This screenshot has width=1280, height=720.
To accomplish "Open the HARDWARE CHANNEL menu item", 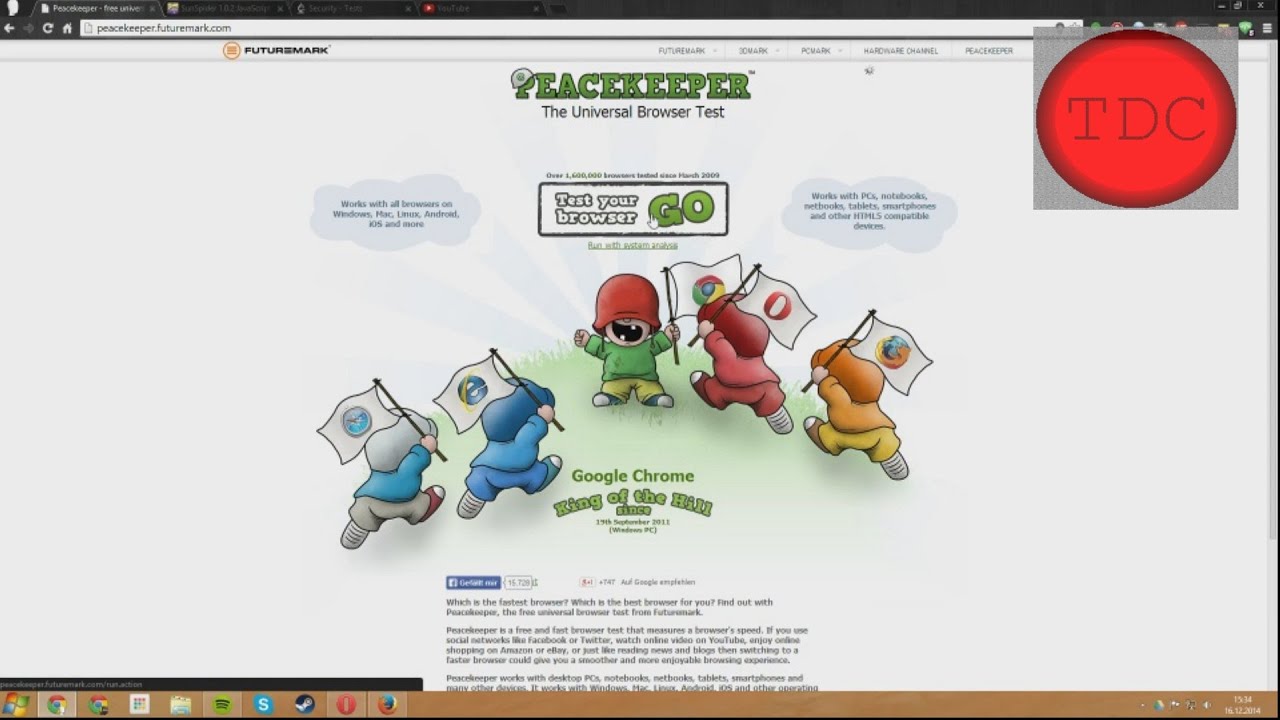I will click(901, 51).
